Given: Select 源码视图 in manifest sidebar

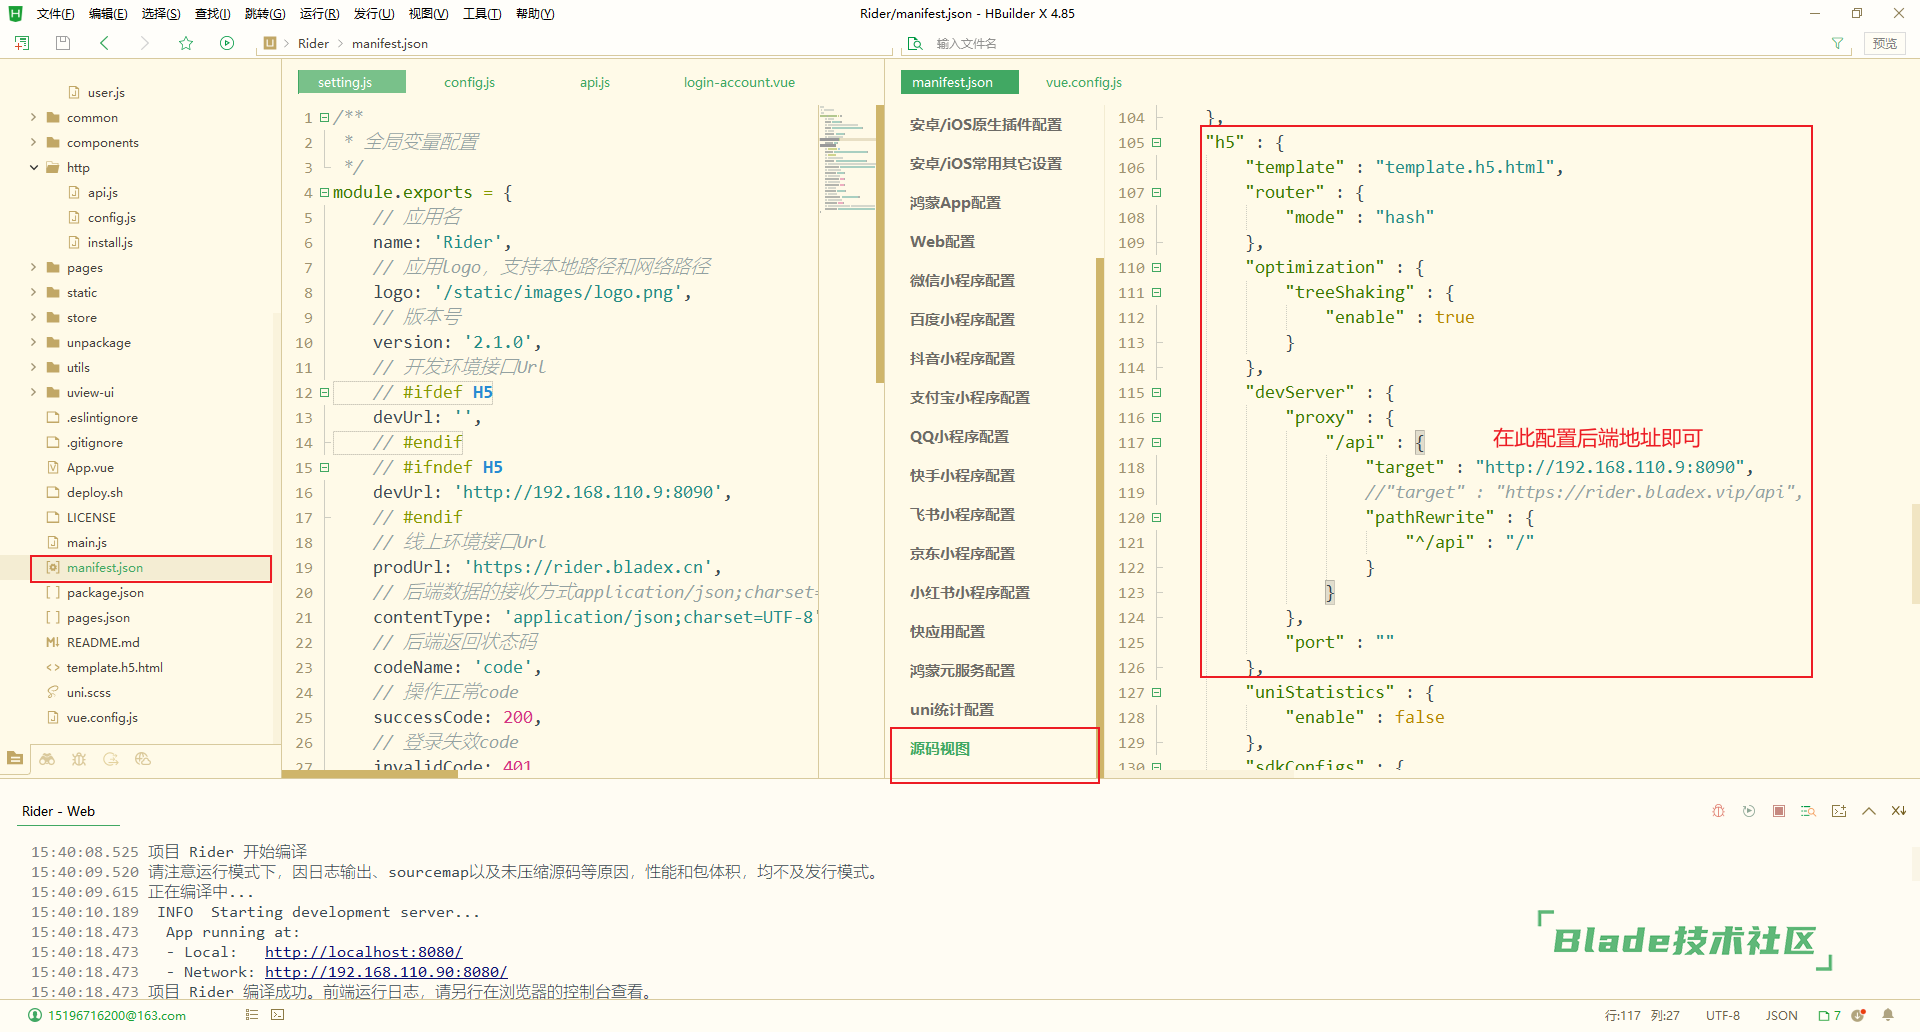Looking at the screenshot, I should (940, 749).
